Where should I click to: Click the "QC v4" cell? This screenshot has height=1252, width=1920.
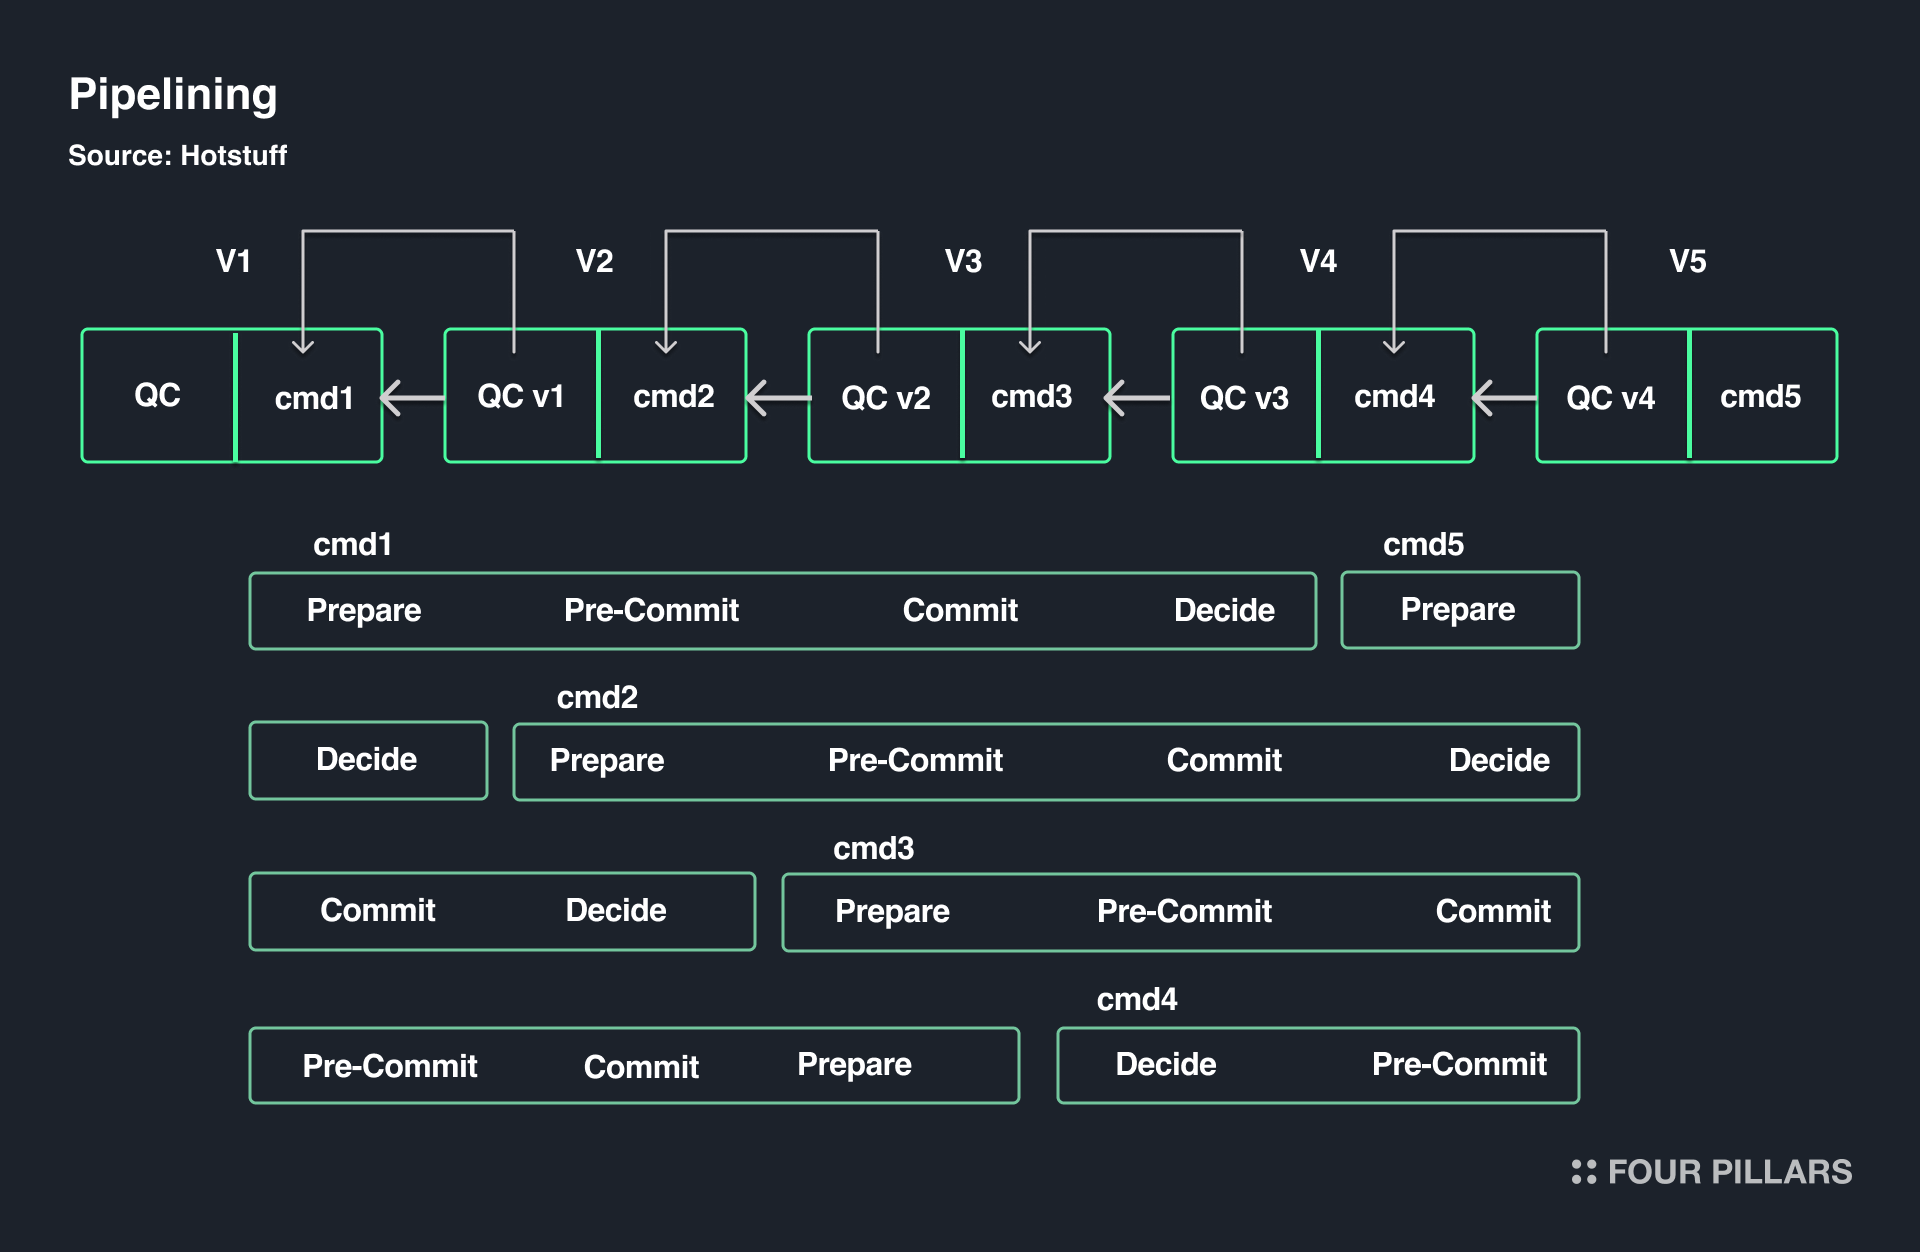point(1612,396)
